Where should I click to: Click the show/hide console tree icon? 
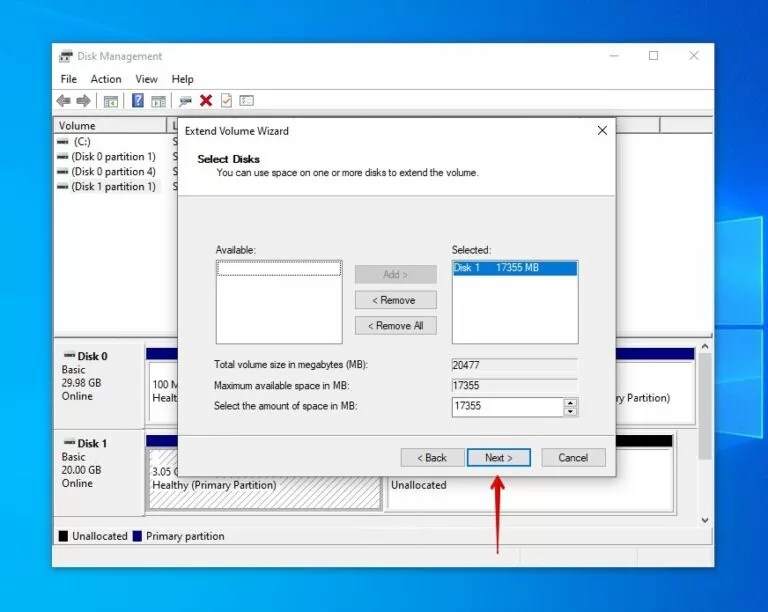111,101
